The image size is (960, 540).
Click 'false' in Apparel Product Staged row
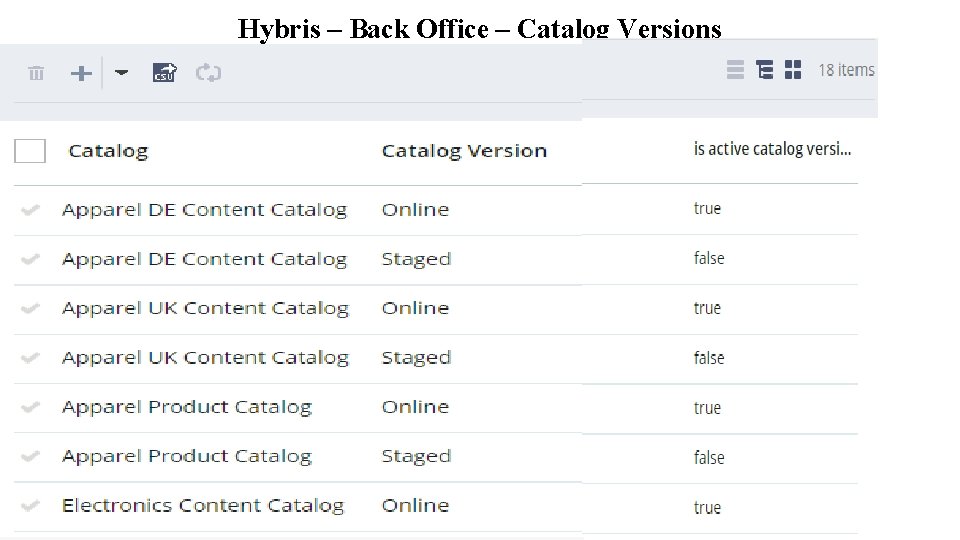[709, 457]
